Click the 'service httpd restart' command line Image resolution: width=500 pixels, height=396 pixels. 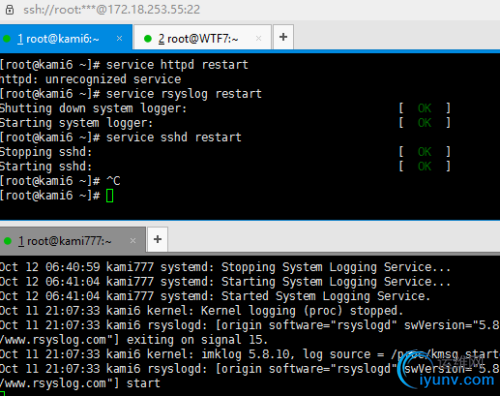124,65
